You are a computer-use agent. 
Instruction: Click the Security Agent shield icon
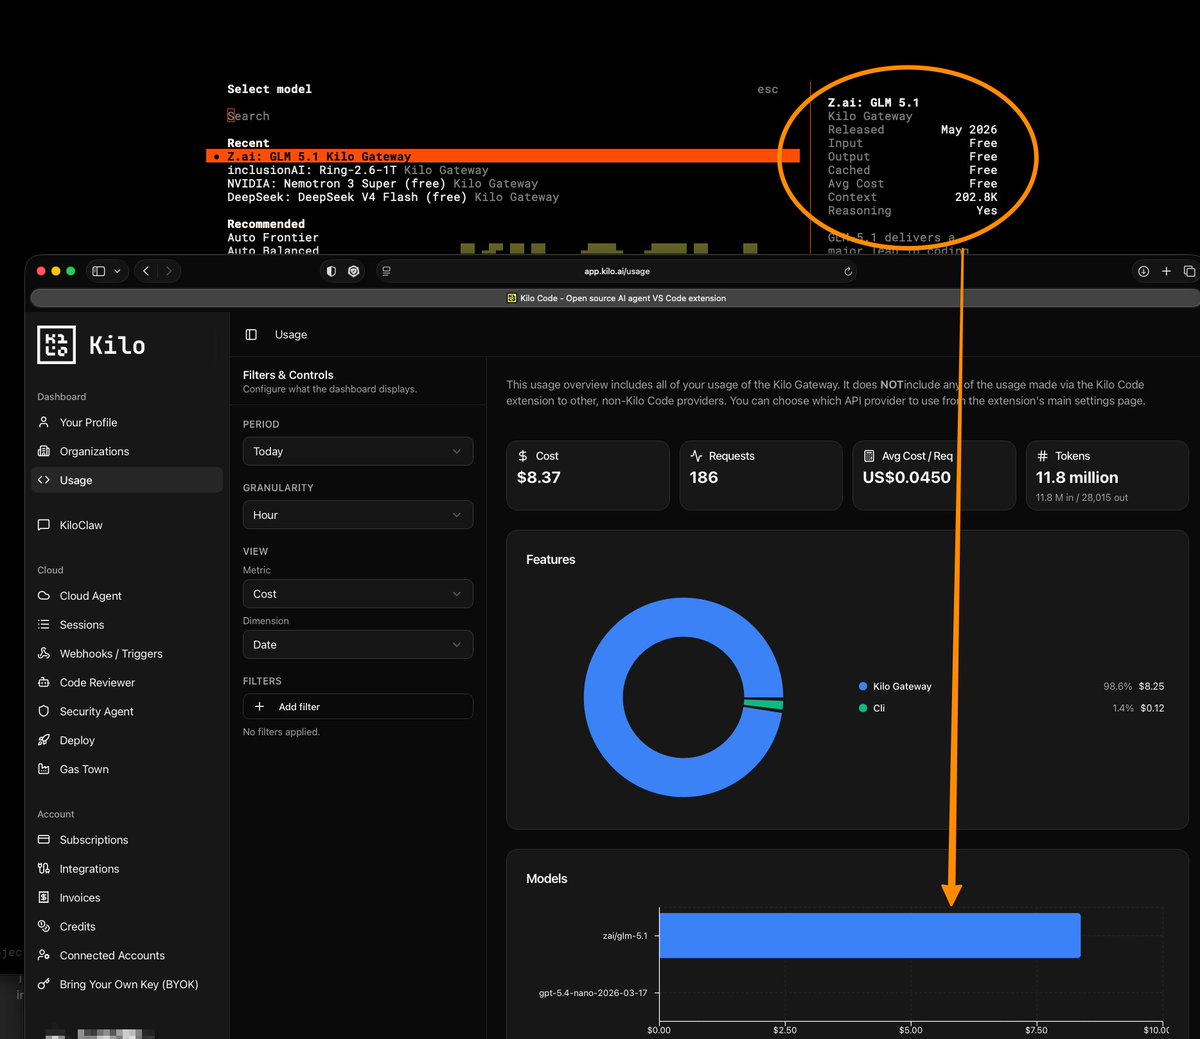[x=44, y=711]
